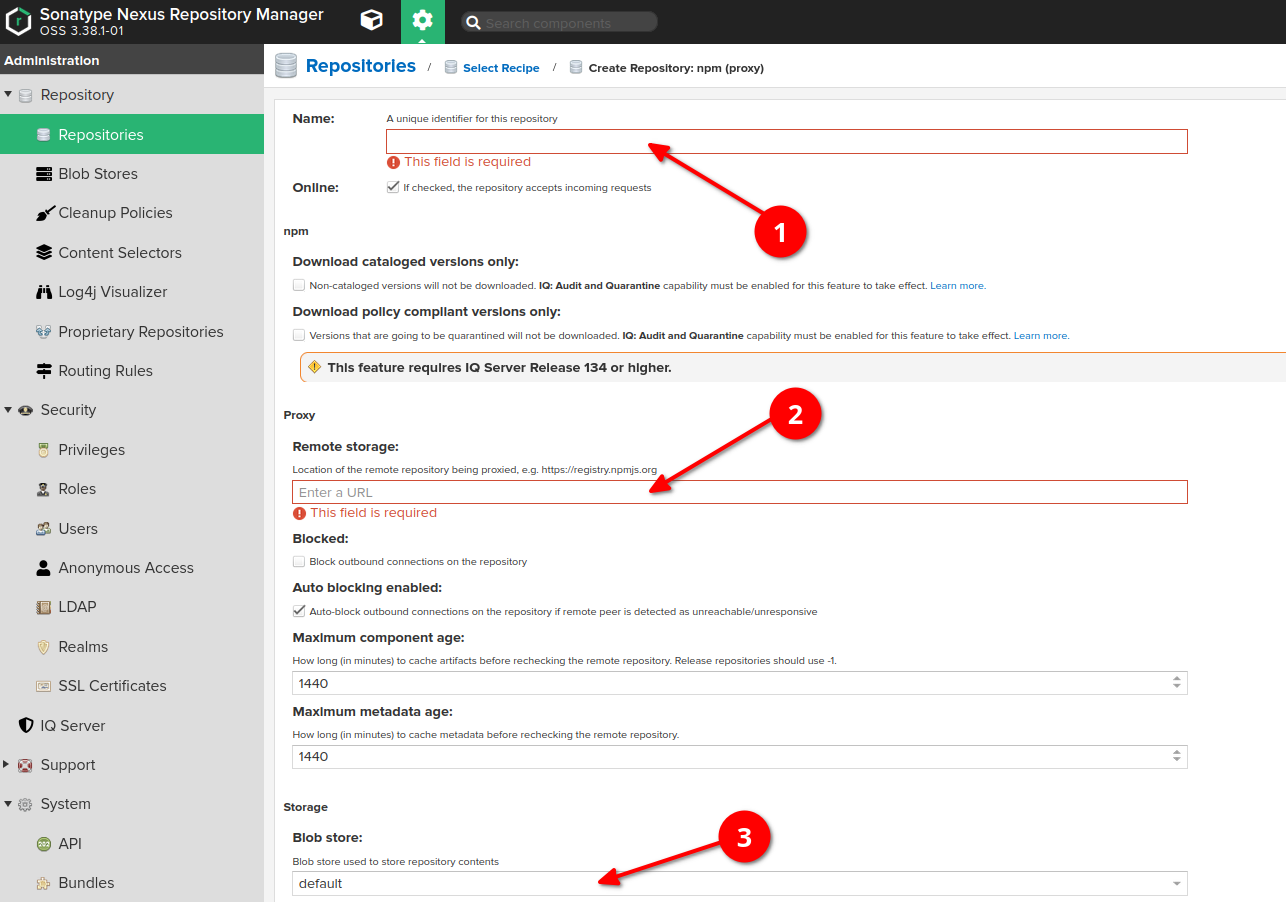This screenshot has height=902, width=1286.
Task: Open the Administration gear icon in header
Action: tap(423, 20)
